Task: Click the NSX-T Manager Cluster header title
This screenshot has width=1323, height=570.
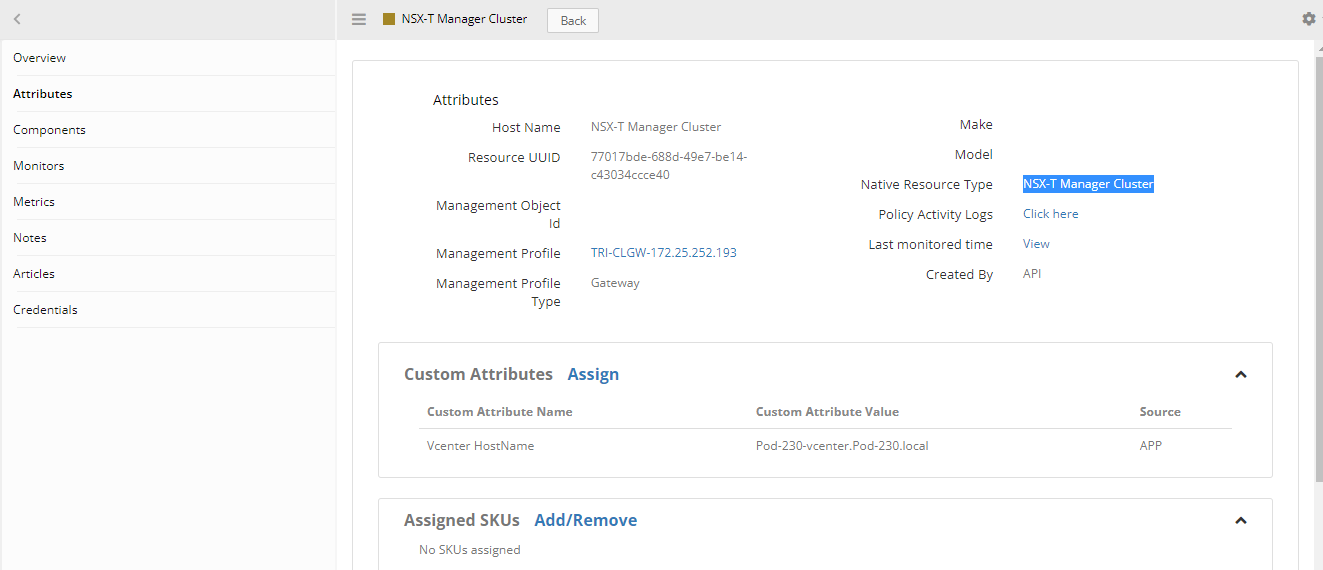Action: 464,19
